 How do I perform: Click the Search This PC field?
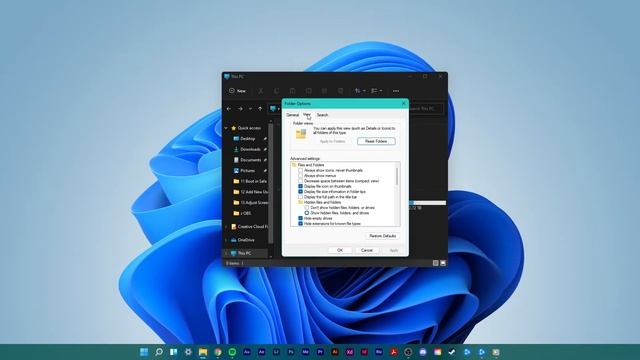426,109
